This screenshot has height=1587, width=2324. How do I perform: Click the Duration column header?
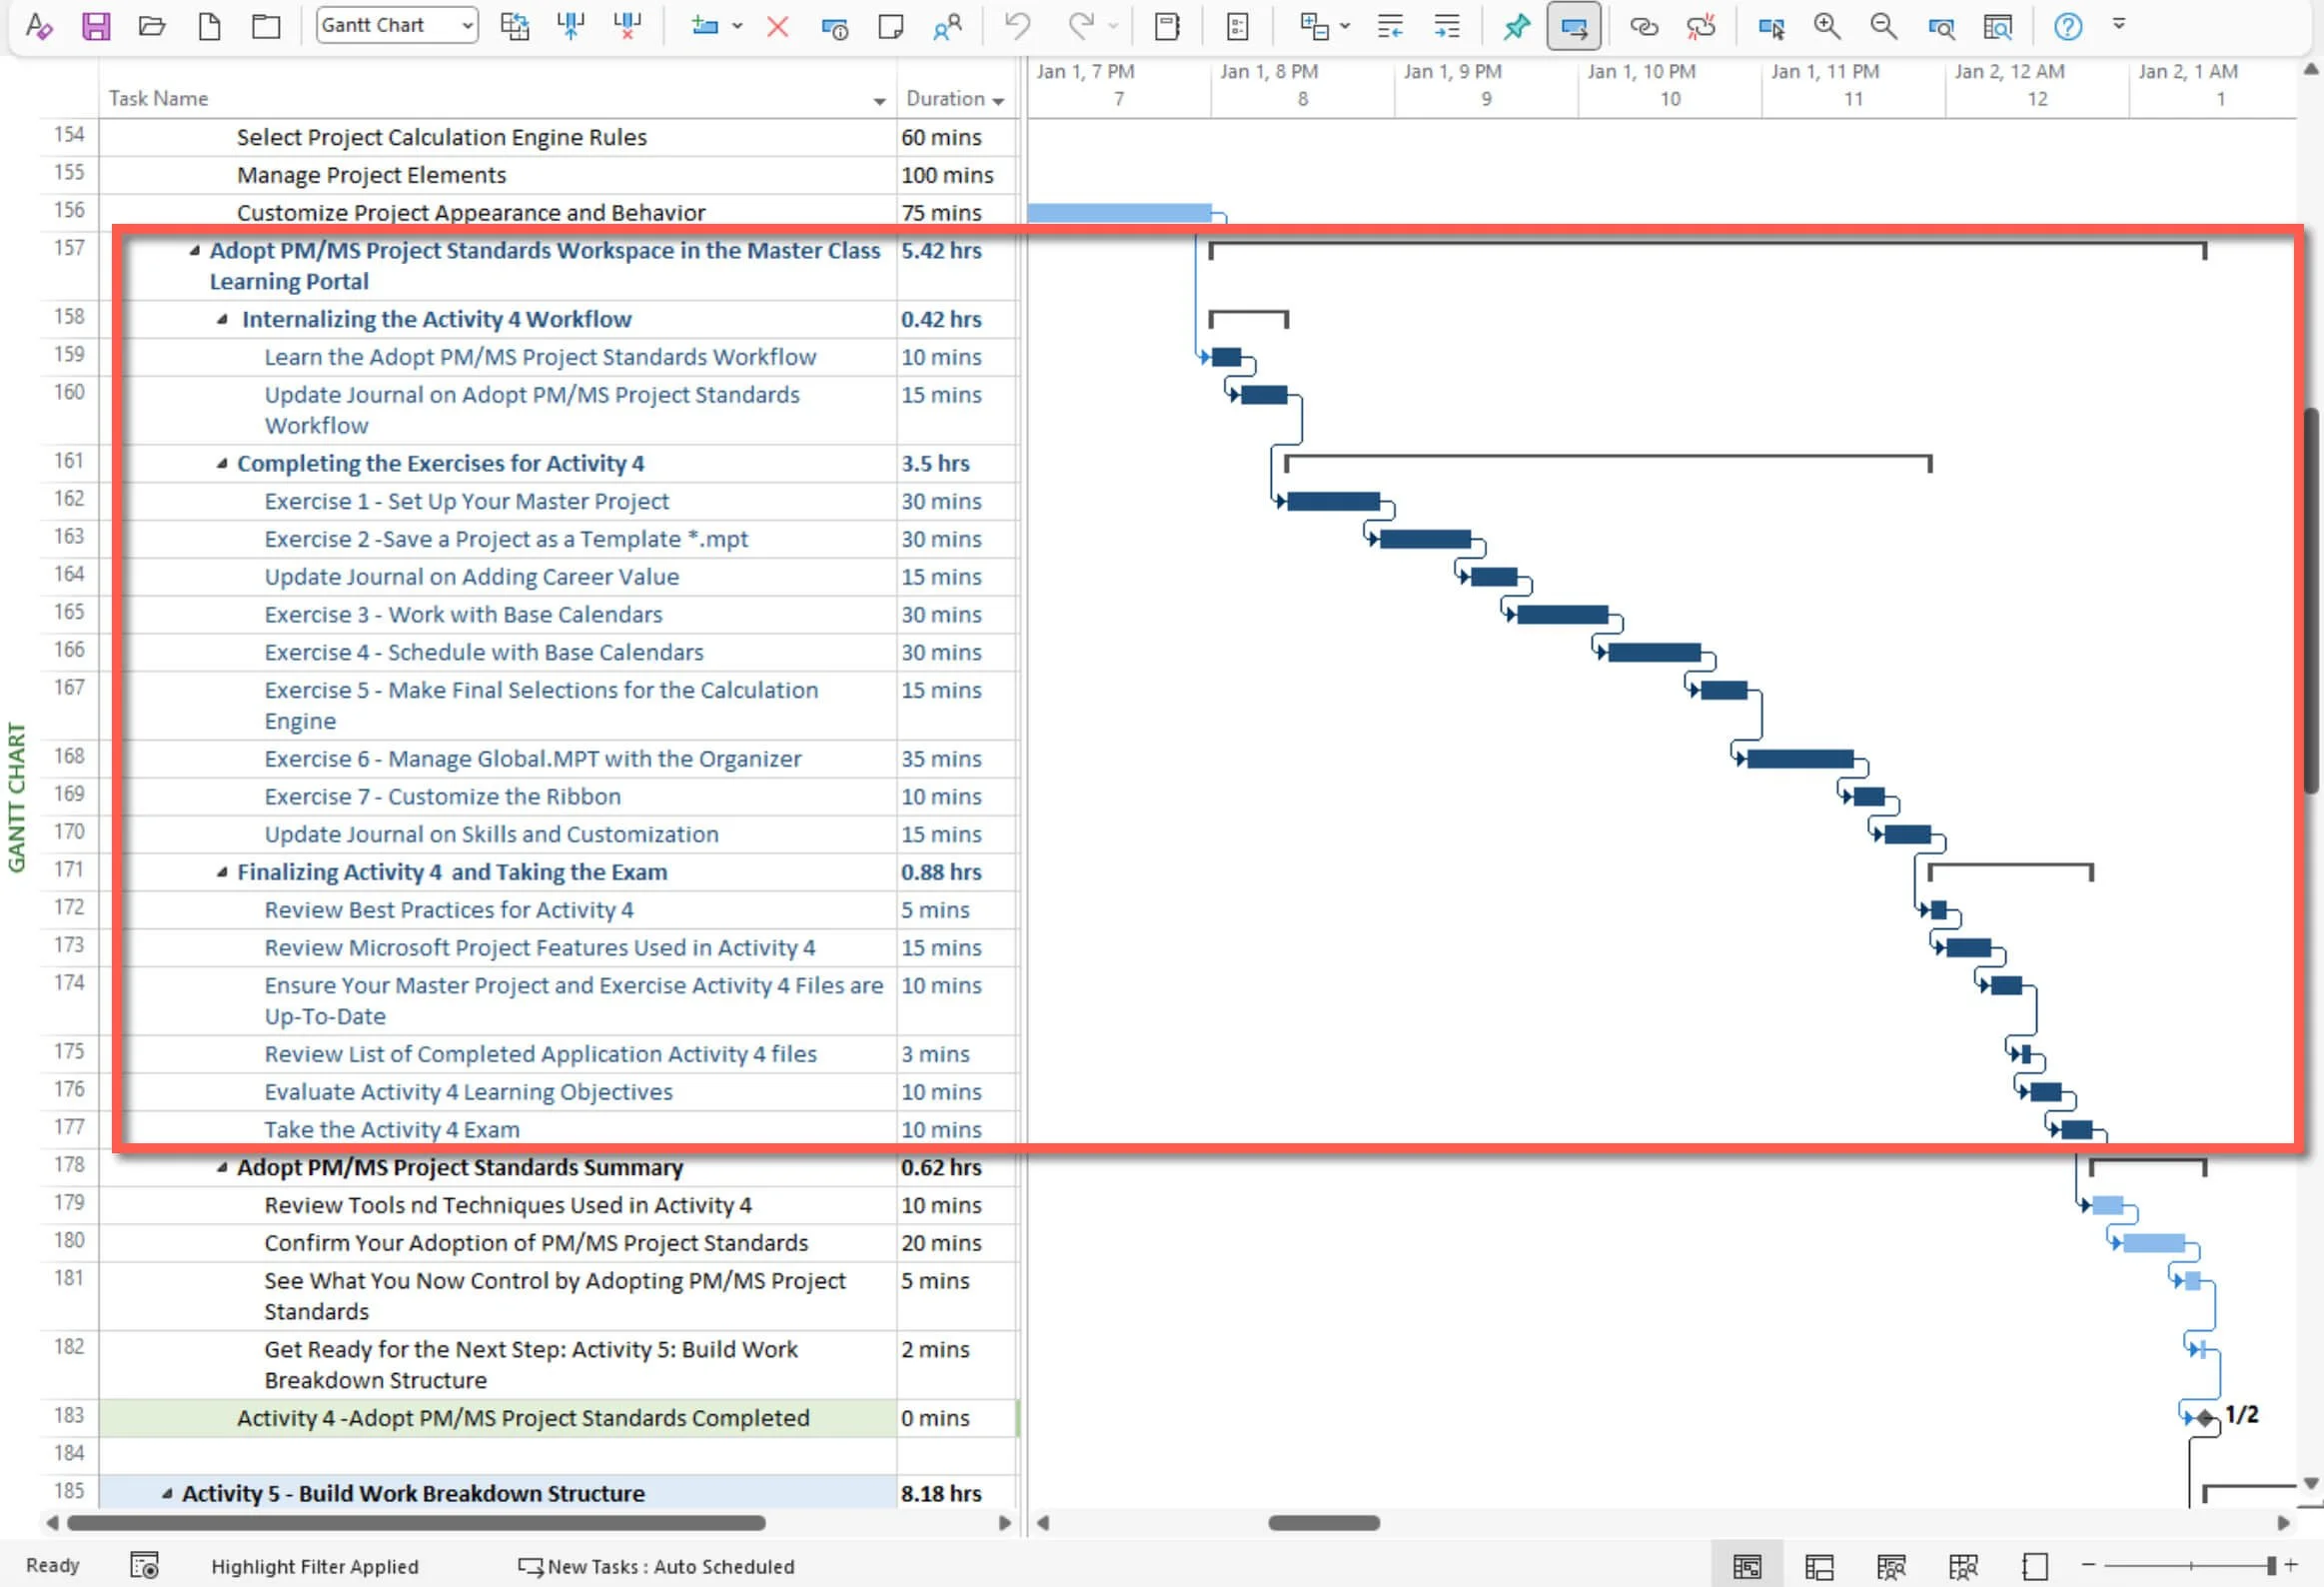pos(956,98)
